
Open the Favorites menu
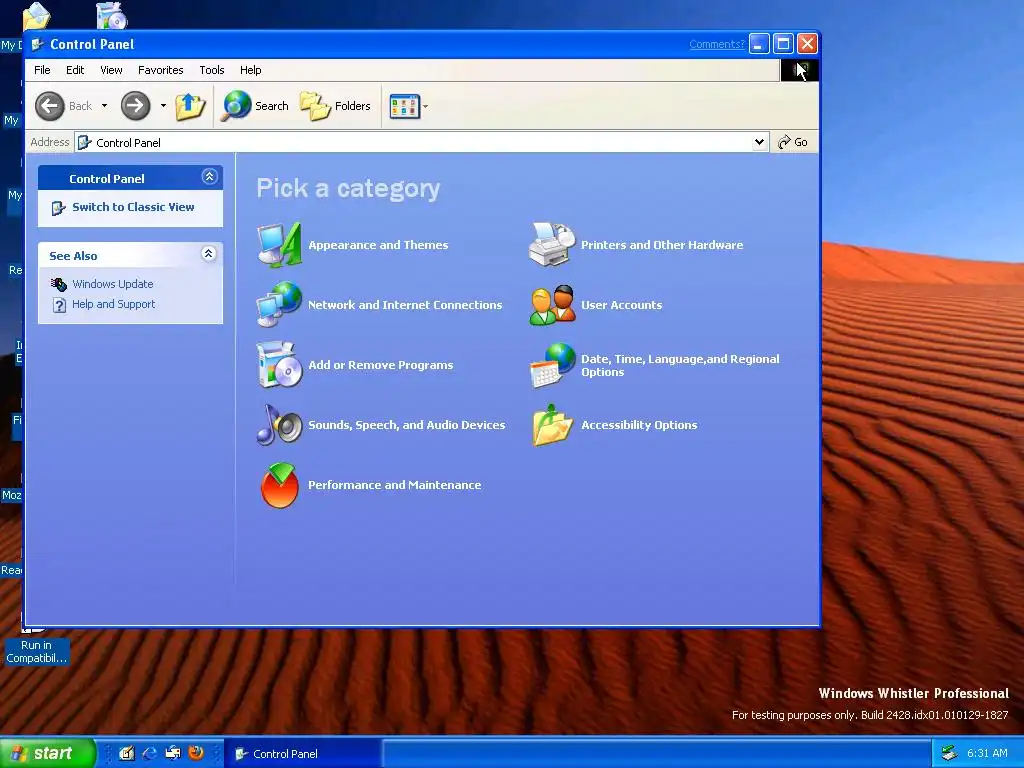pos(161,70)
